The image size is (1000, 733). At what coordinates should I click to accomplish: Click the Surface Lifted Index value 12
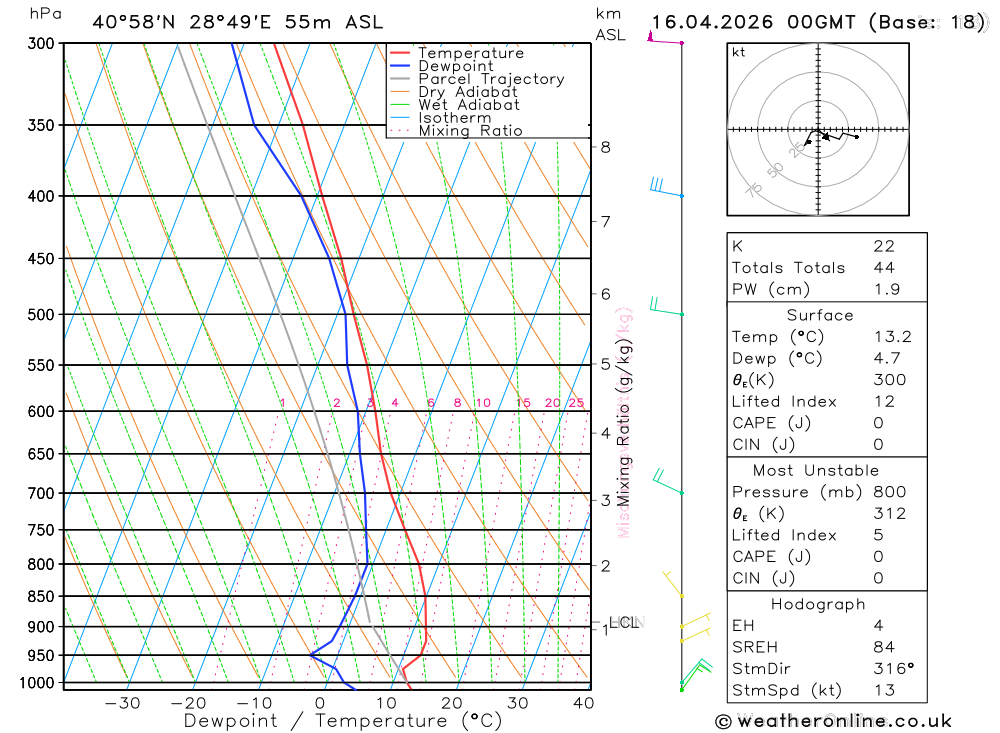tap(884, 402)
